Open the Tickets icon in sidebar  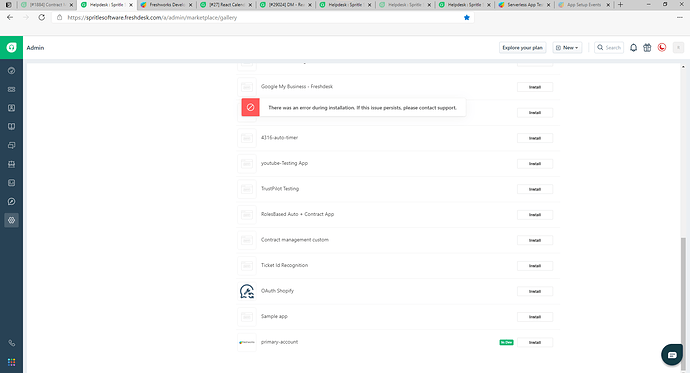11,89
